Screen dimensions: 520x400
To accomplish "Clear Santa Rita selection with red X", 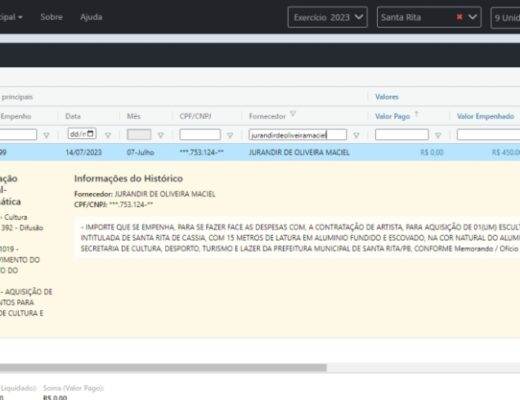I will [459, 17].
